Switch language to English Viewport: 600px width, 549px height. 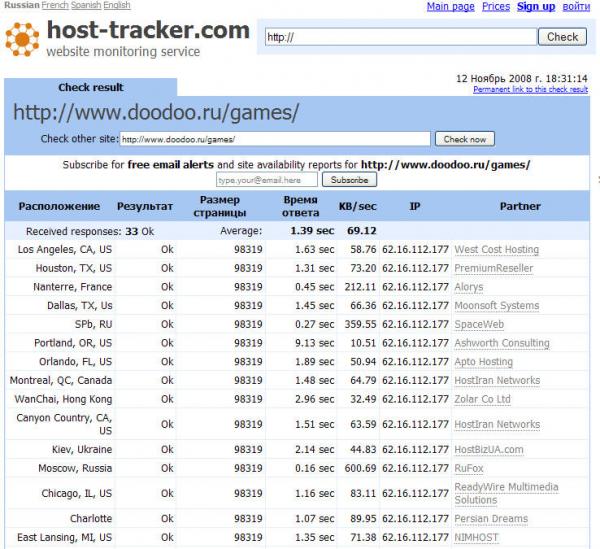click(x=117, y=5)
